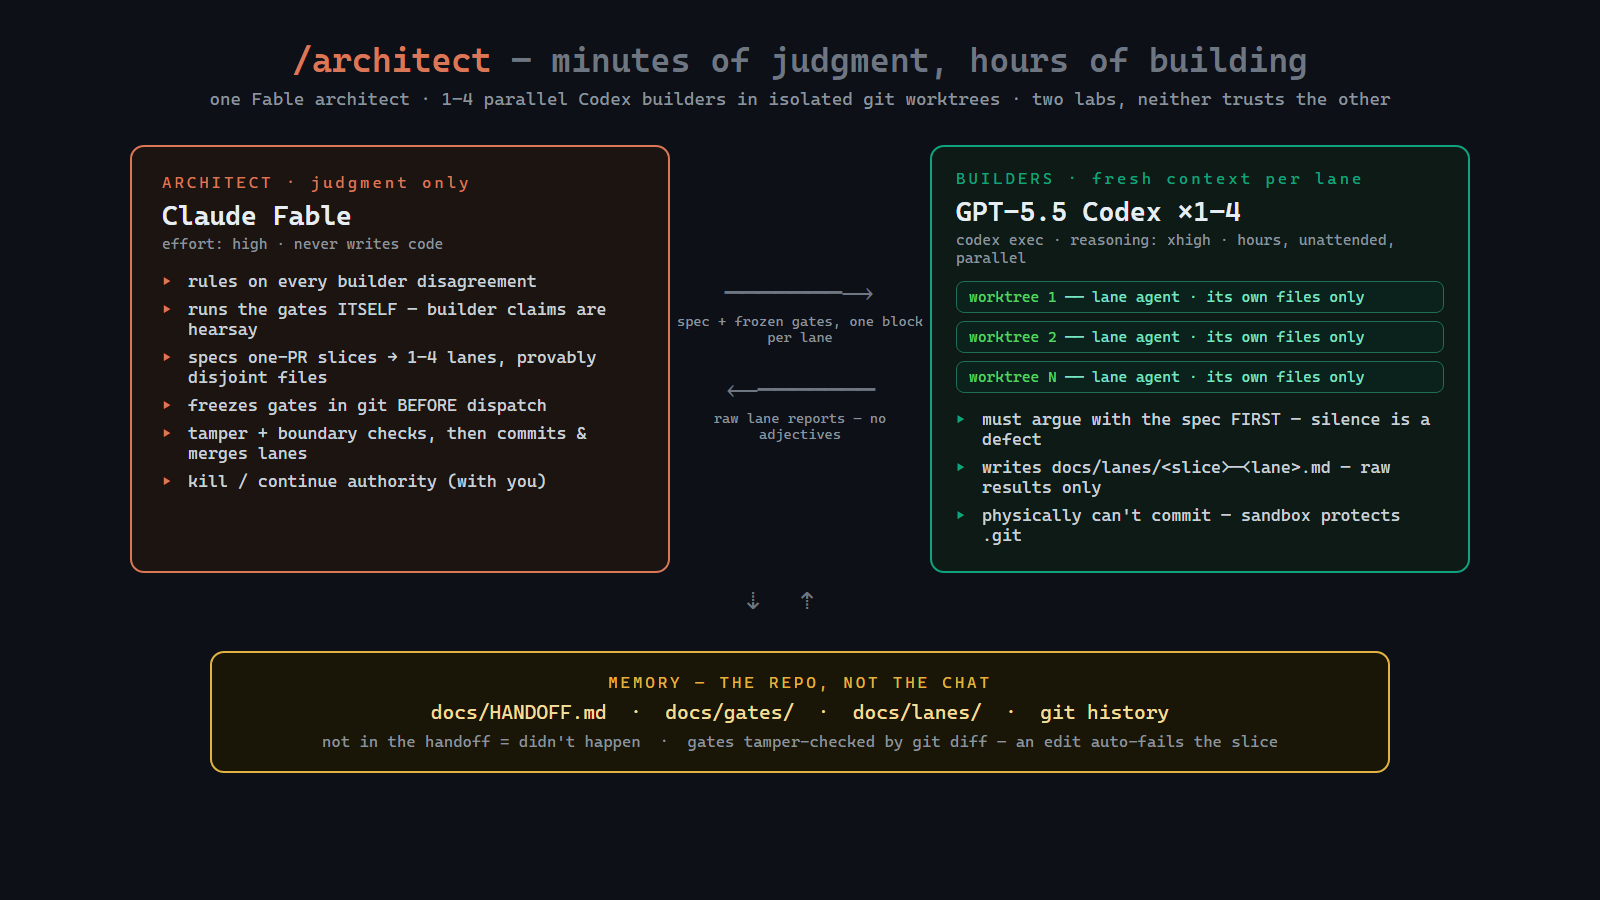Click 'docs/lanes/' path
The height and width of the screenshot is (900, 1600).
[x=917, y=713]
